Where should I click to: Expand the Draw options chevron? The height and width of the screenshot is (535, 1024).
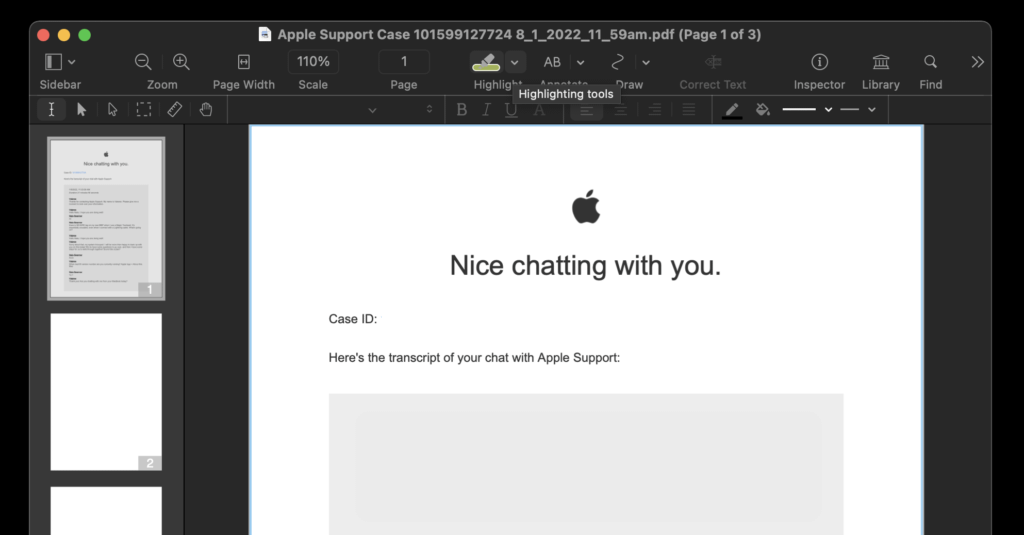click(x=646, y=63)
